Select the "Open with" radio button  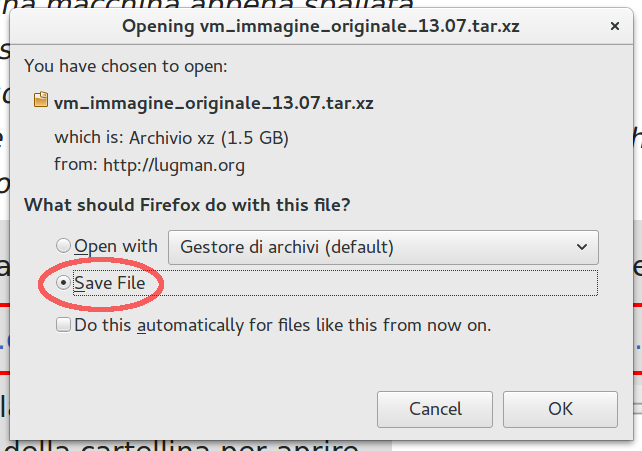[x=64, y=246]
